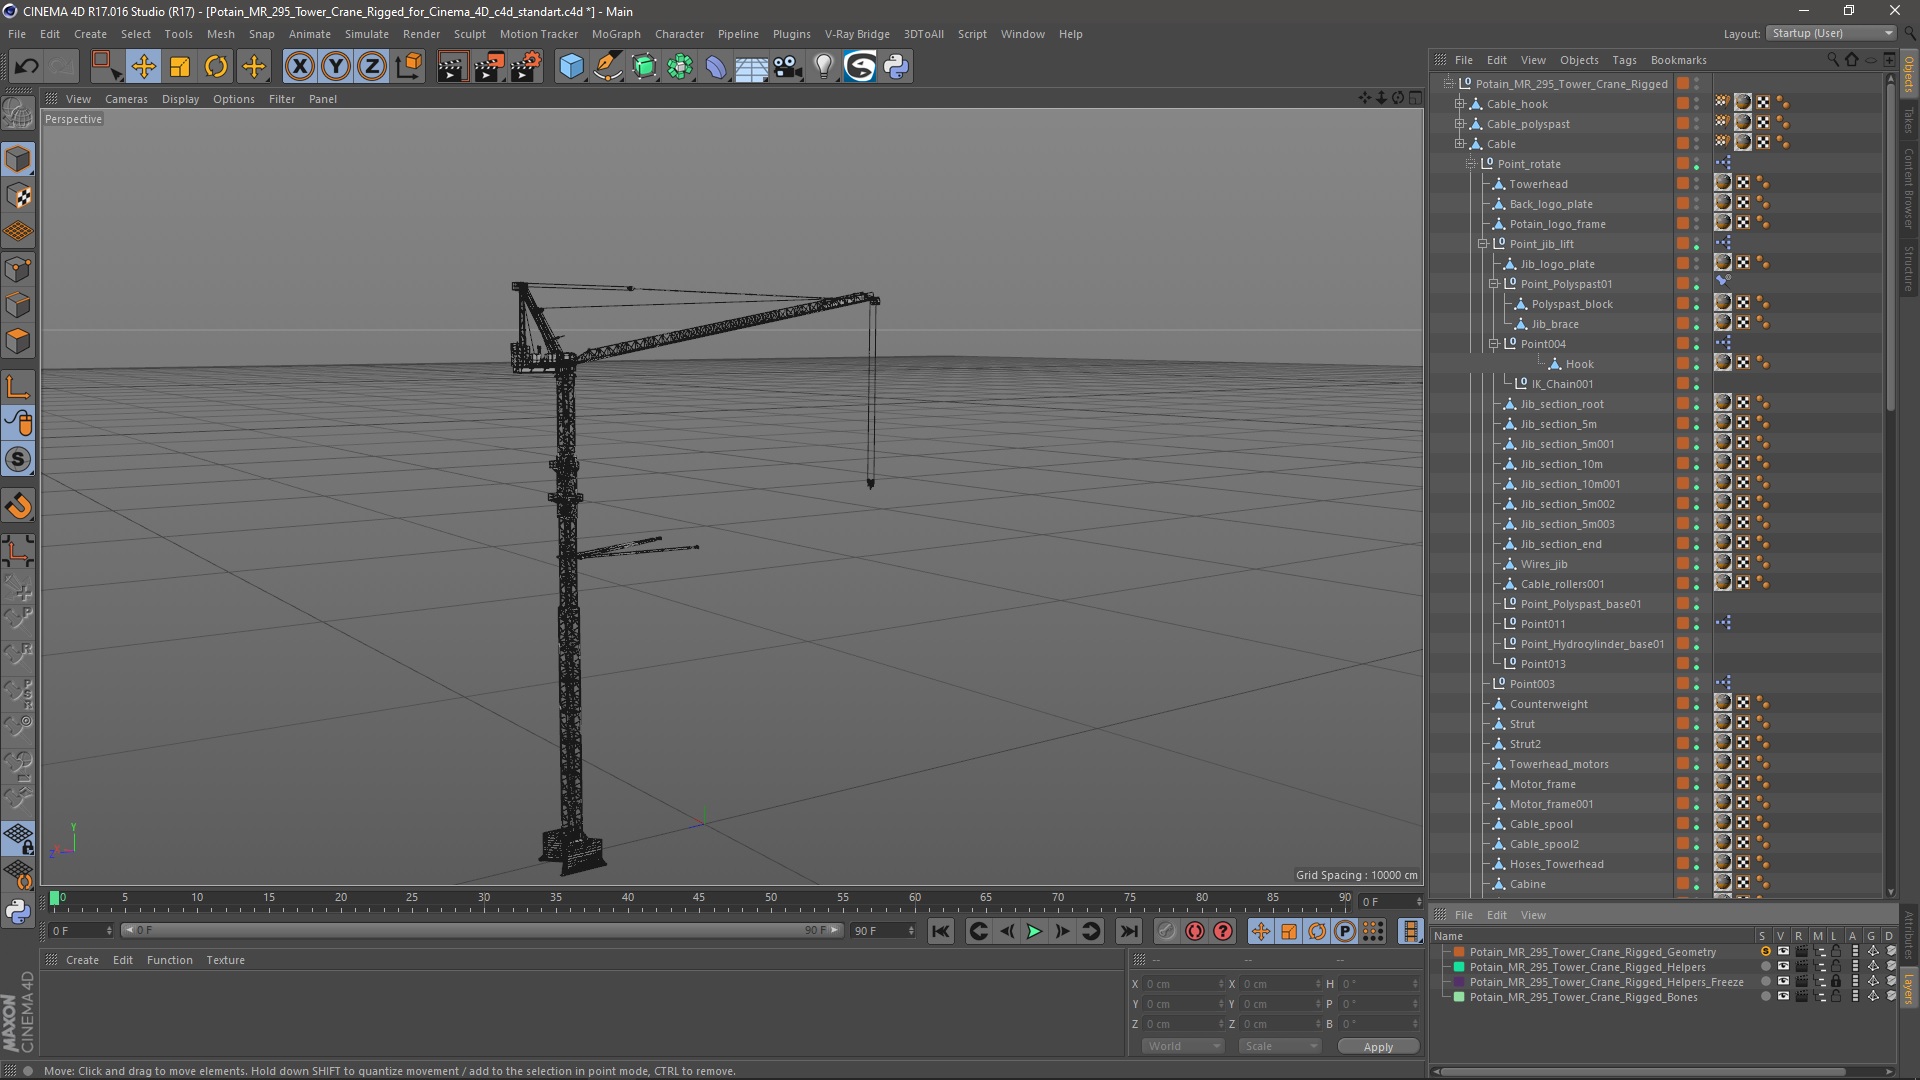Toggle visibility dots of Counterweight object

(1696, 704)
